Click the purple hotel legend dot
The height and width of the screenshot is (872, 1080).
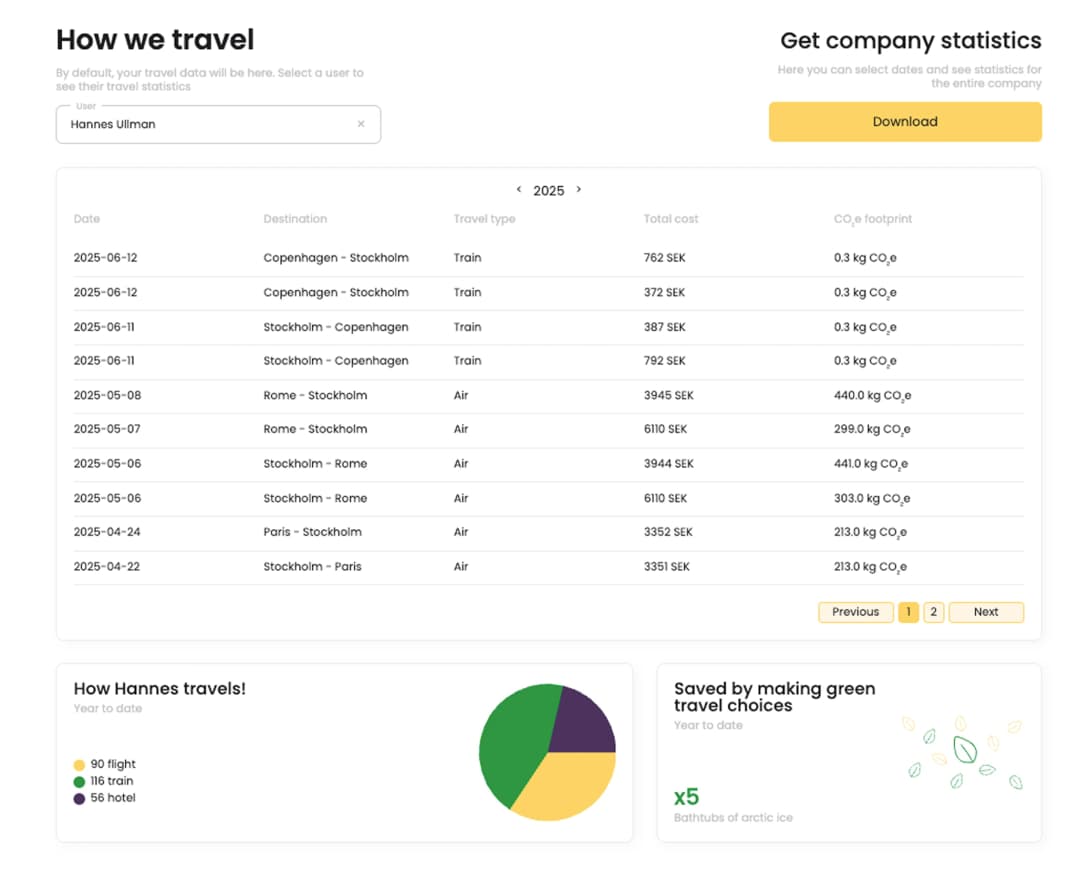(x=80, y=799)
